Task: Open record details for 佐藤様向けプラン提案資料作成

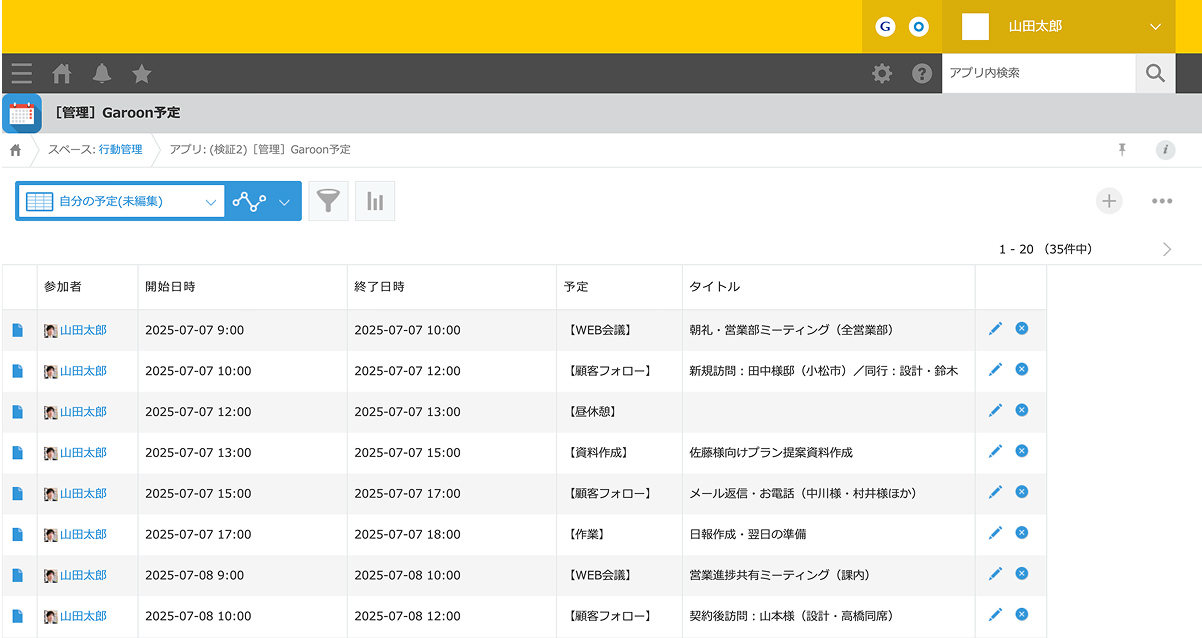Action: click(18, 453)
